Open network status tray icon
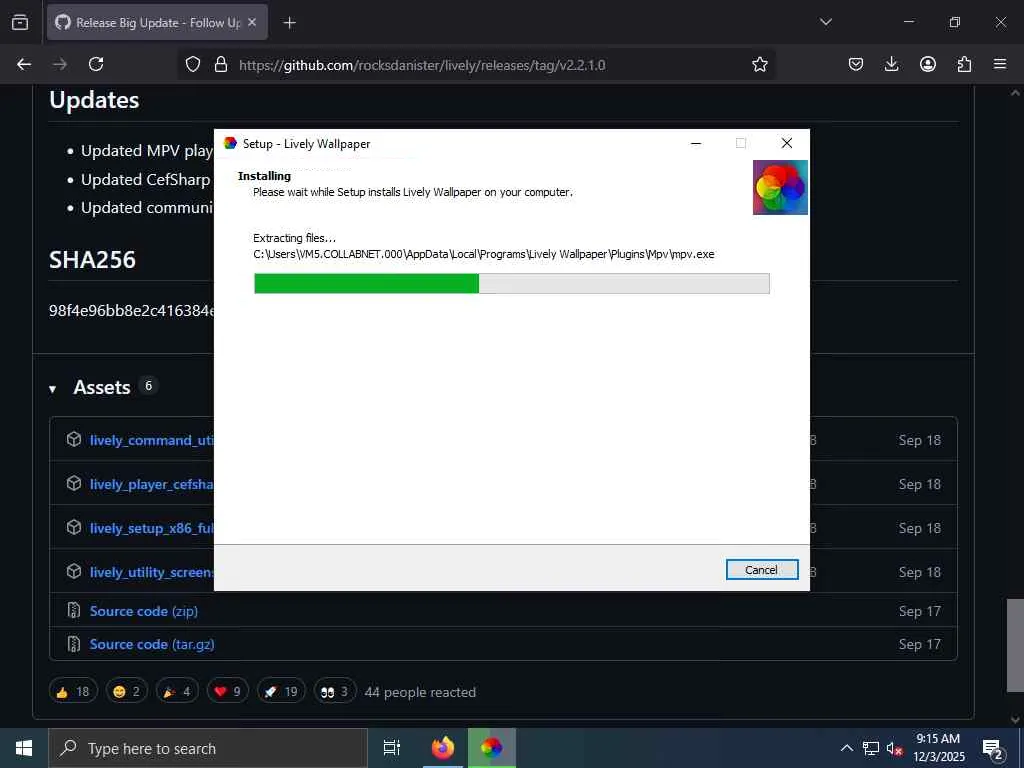This screenshot has height=768, width=1024. (x=871, y=748)
